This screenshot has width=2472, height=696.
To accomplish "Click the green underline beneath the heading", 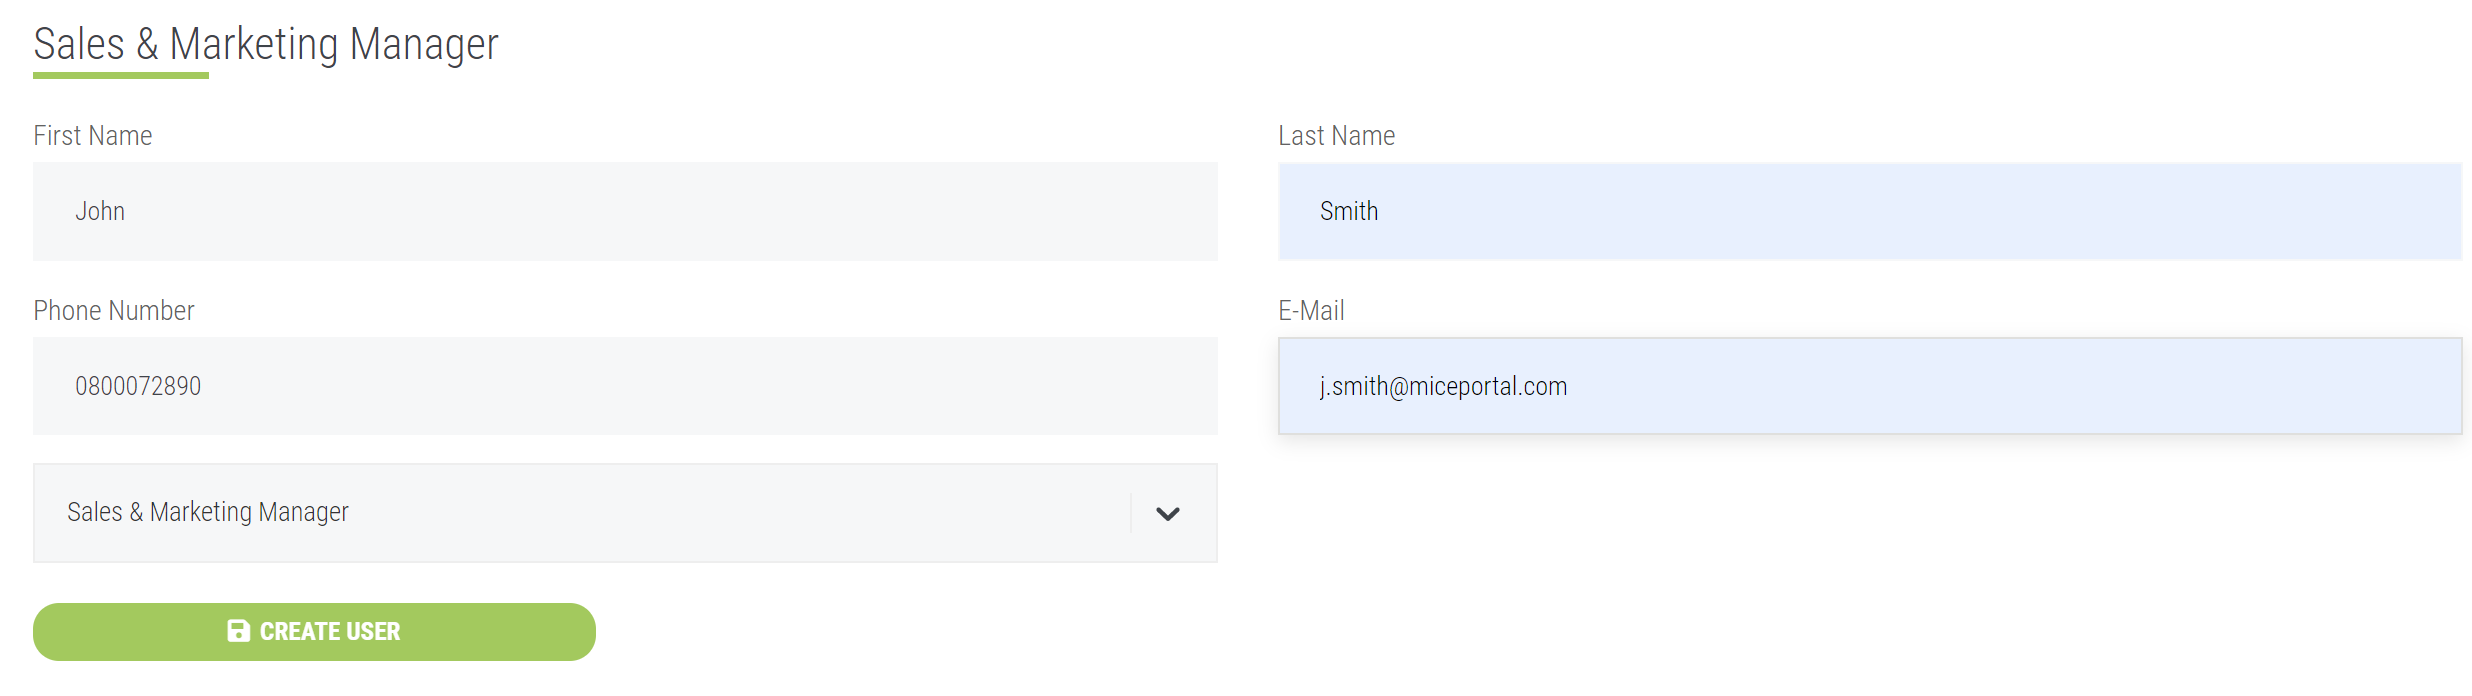I will tap(121, 75).
